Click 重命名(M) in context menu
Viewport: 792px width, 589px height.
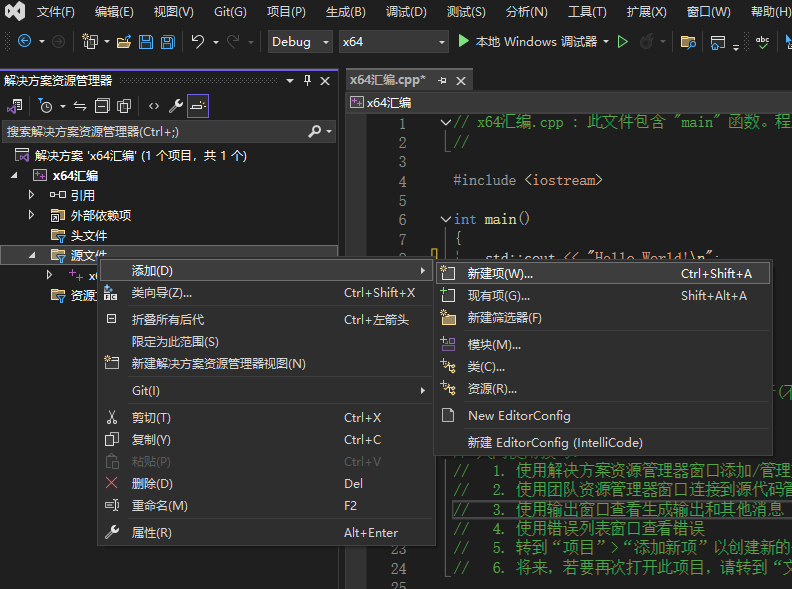[266, 506]
